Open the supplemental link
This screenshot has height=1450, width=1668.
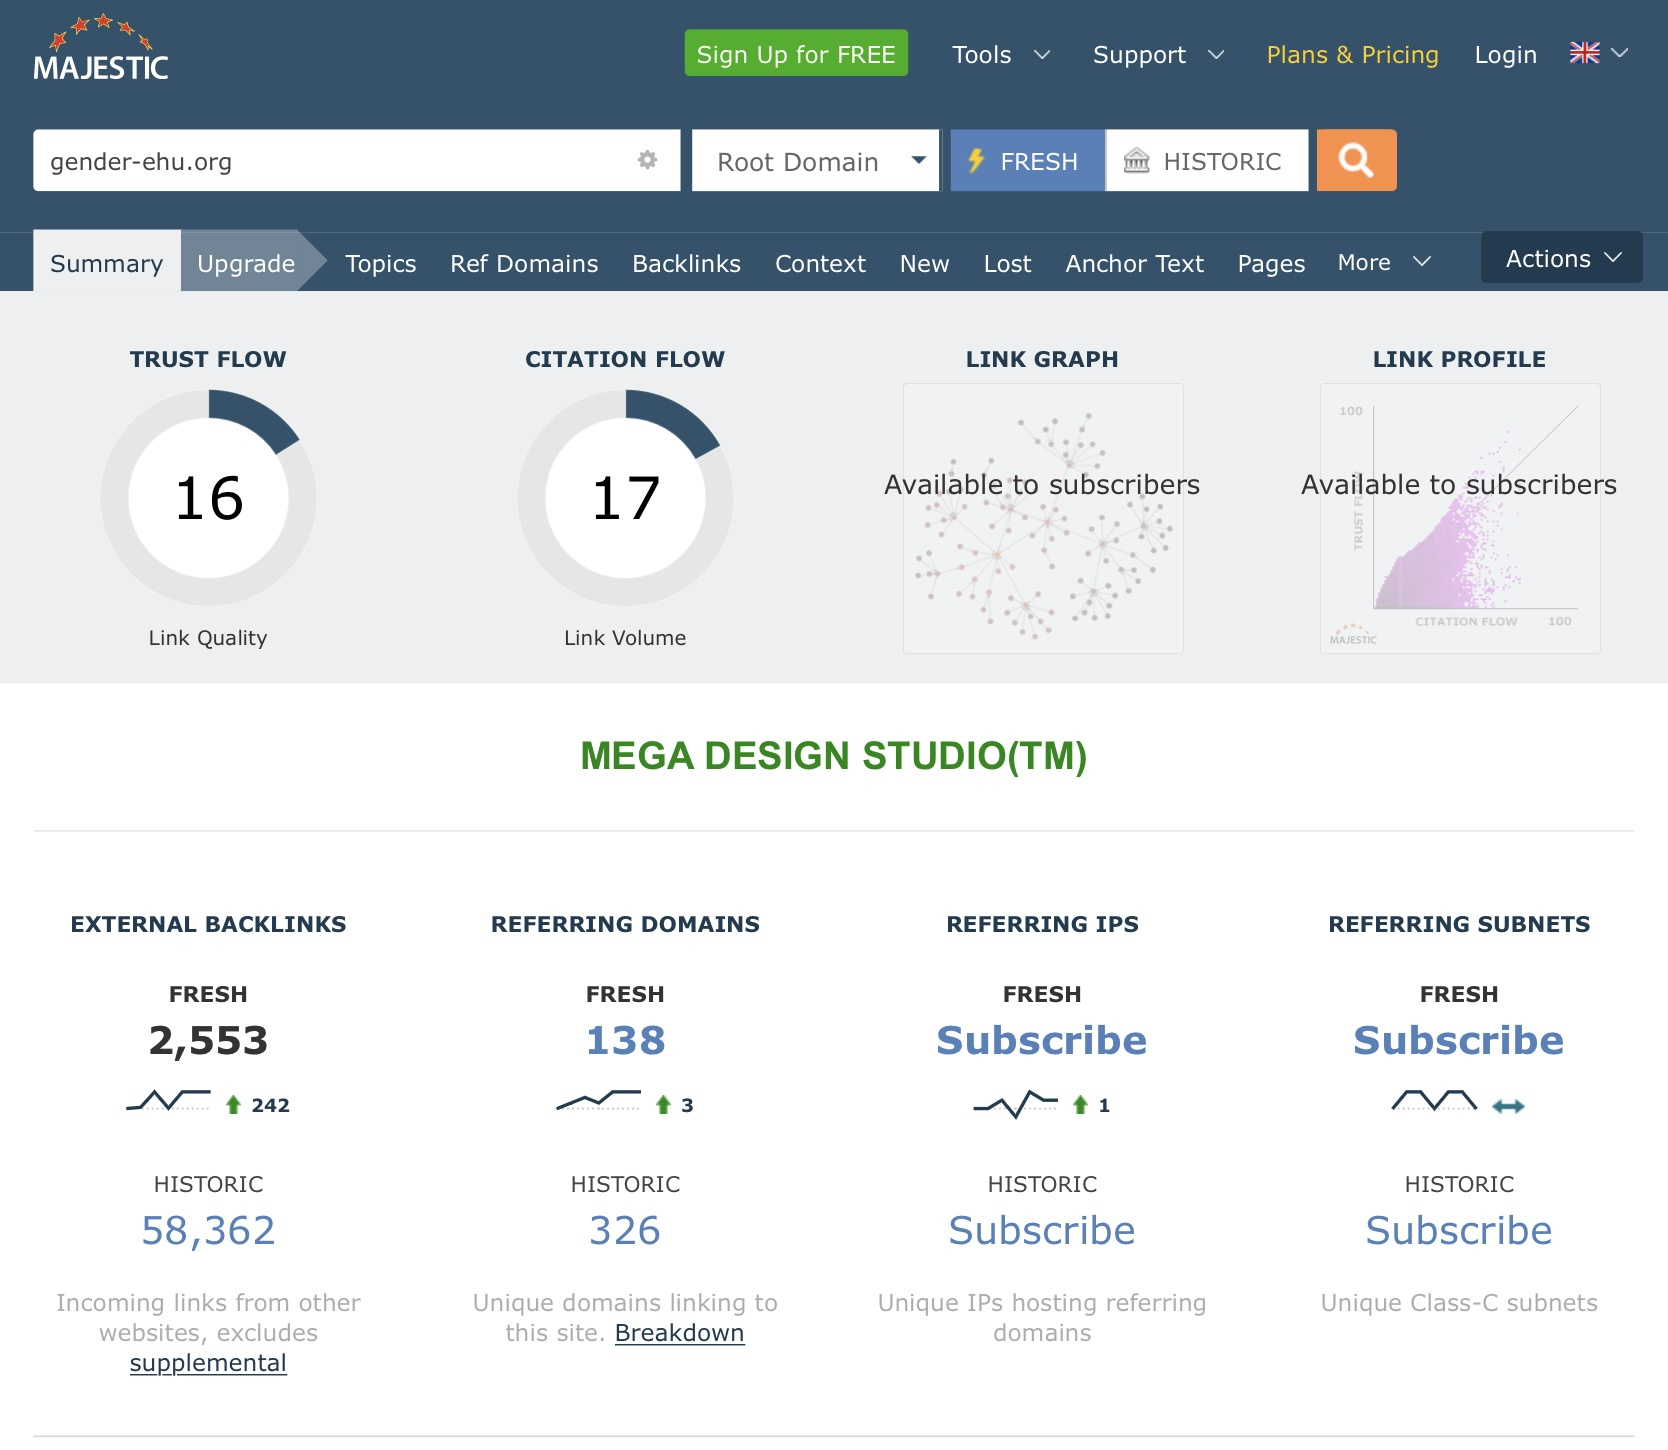208,1363
